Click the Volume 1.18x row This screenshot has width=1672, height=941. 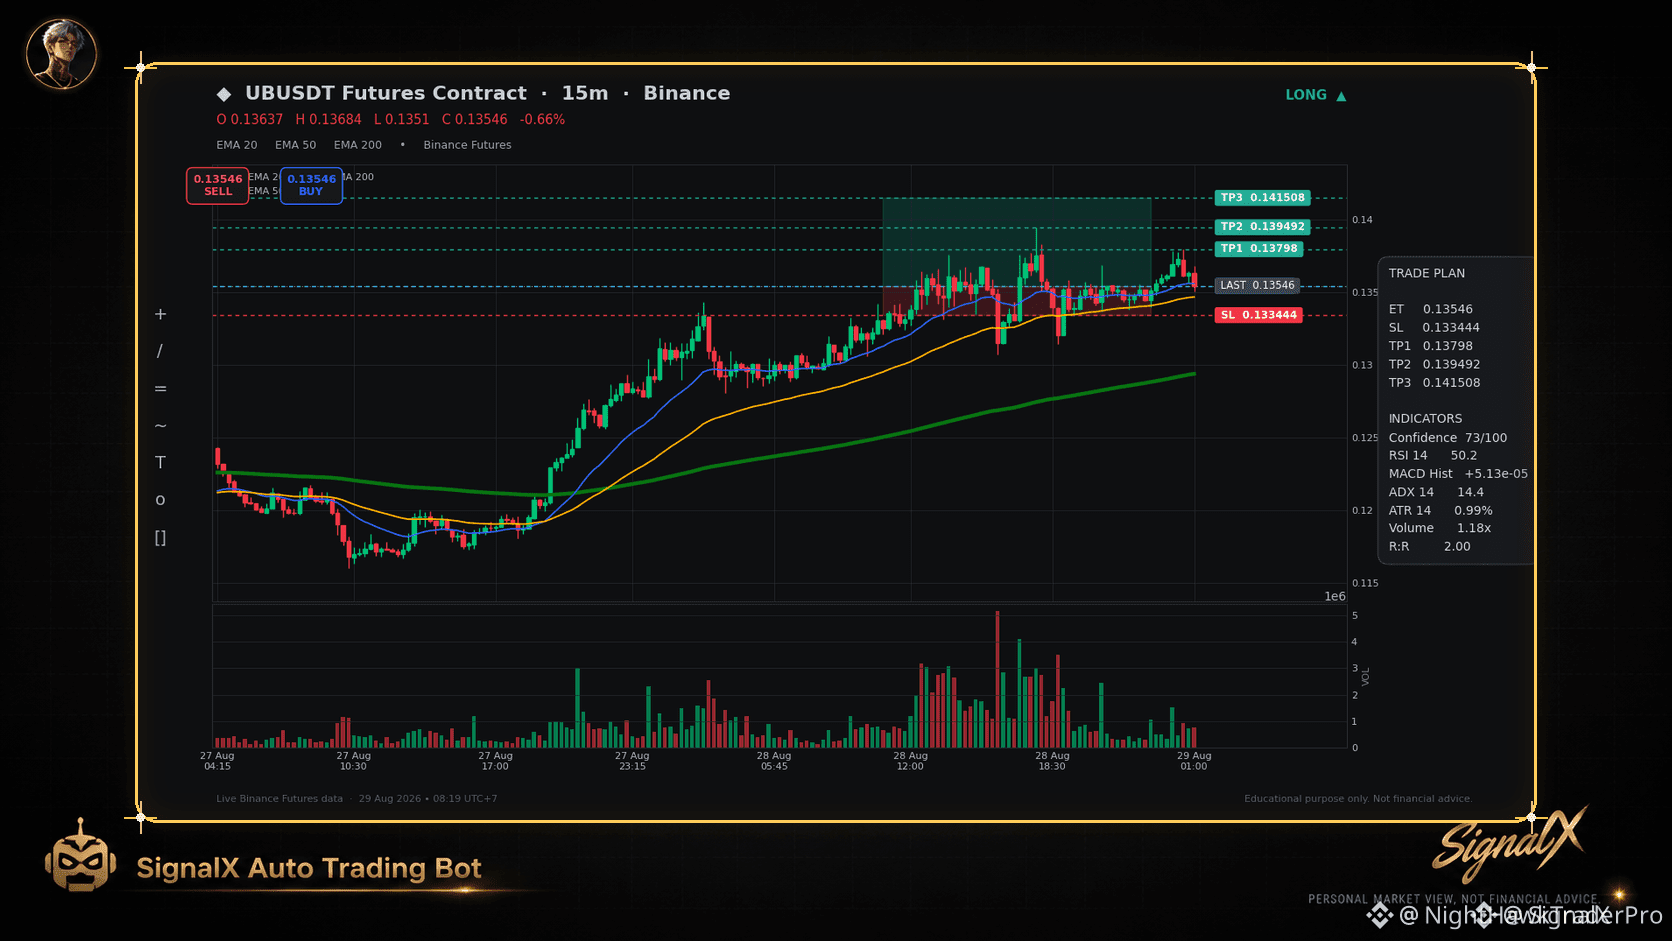1440,528
